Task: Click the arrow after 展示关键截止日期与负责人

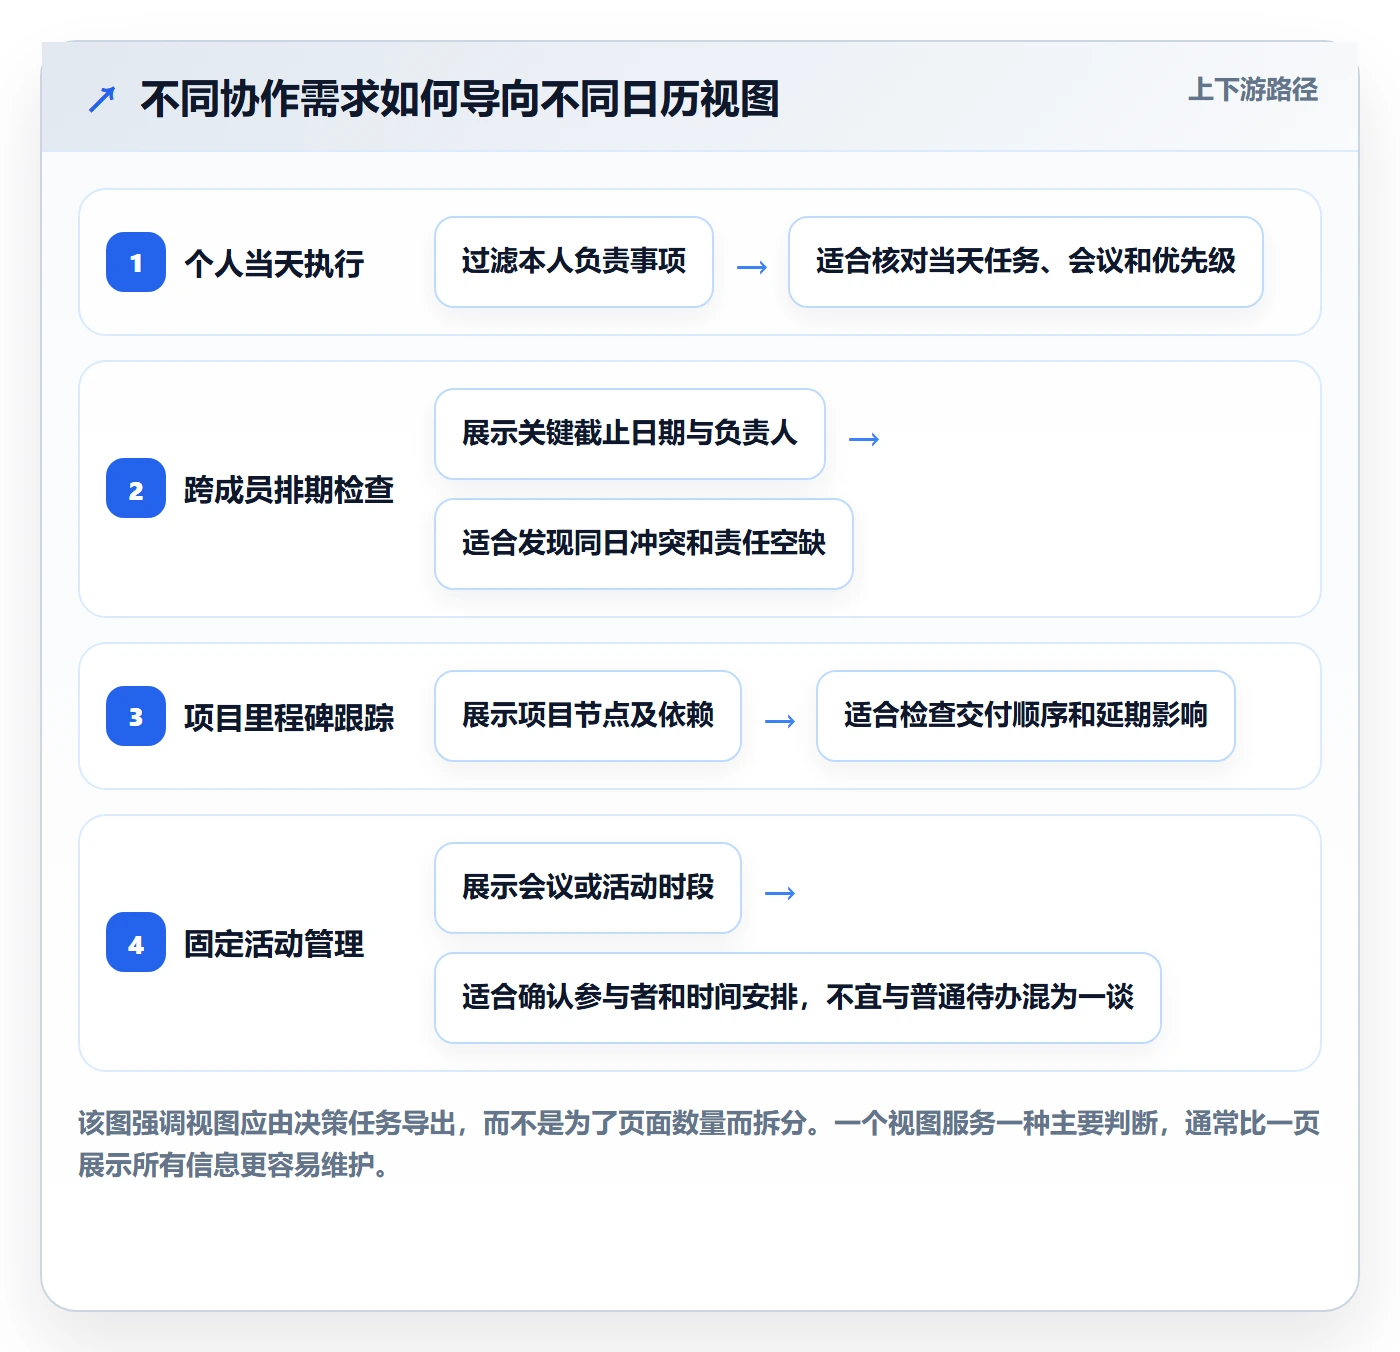Action: [x=864, y=439]
